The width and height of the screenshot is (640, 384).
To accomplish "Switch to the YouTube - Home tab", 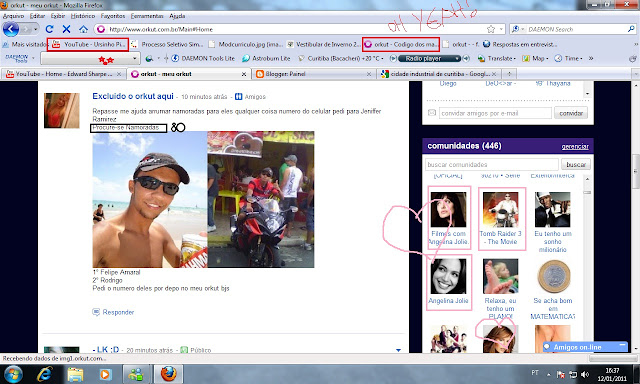I will (x=63, y=74).
